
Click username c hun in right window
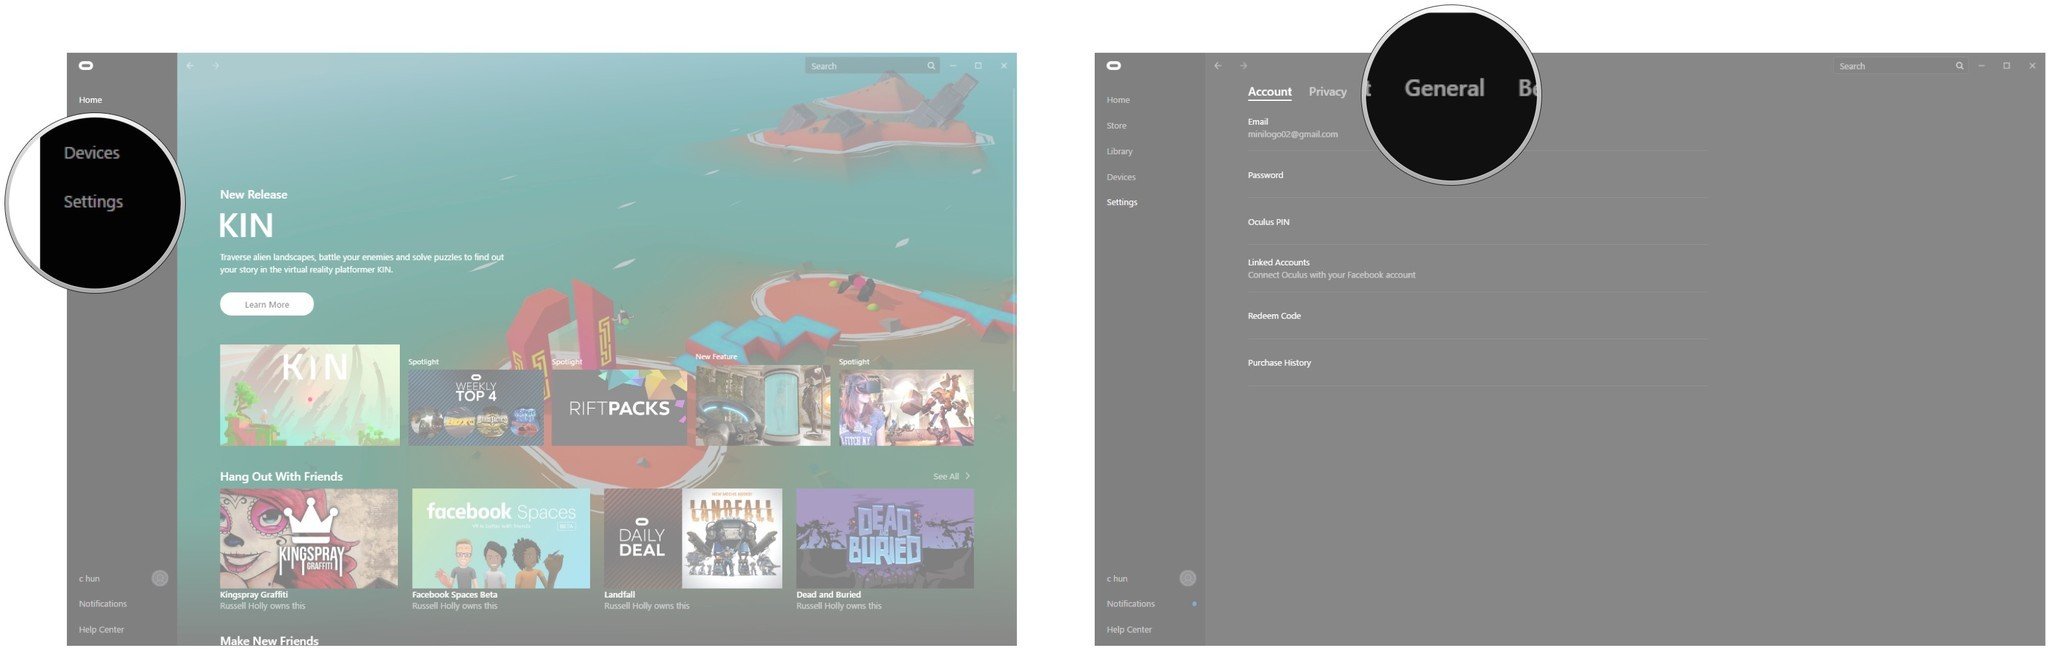click(1117, 579)
